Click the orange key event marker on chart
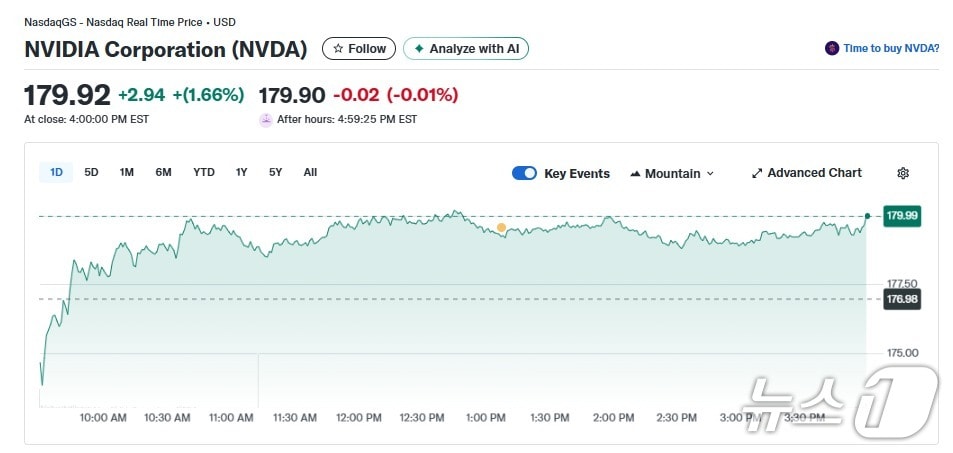The image size is (953, 453). pos(501,228)
